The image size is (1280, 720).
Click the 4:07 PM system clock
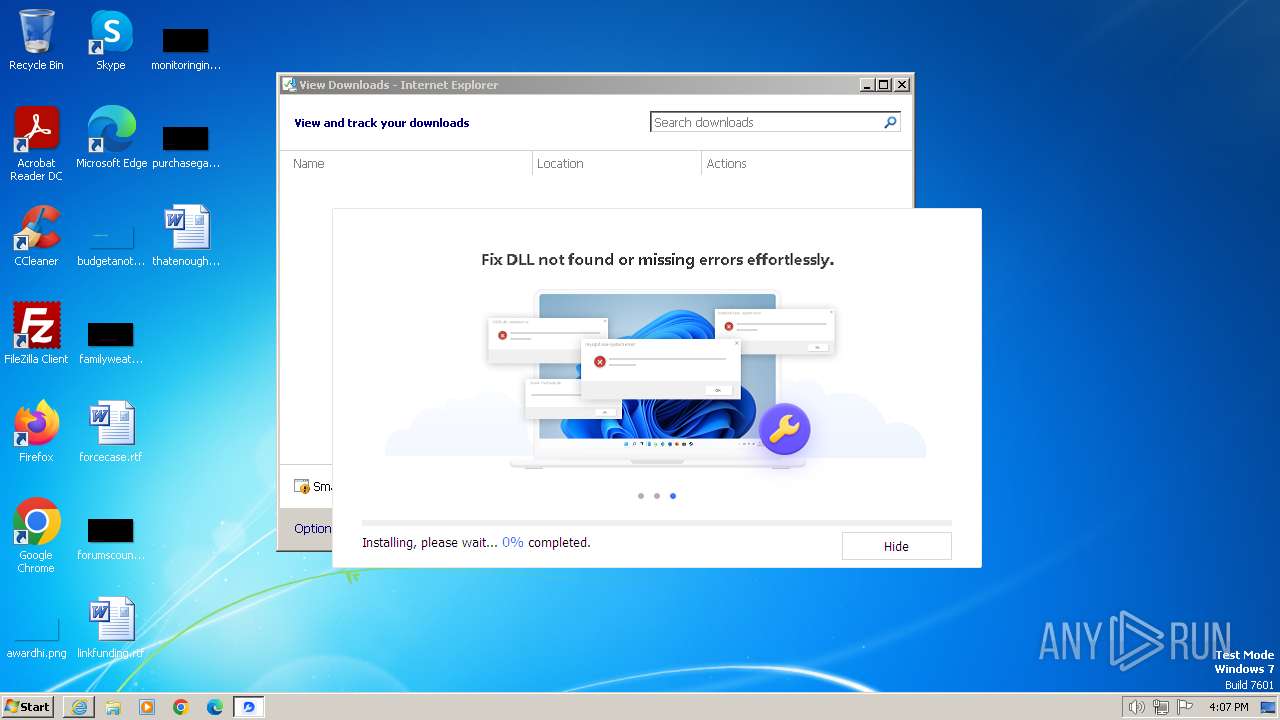[x=1229, y=707]
